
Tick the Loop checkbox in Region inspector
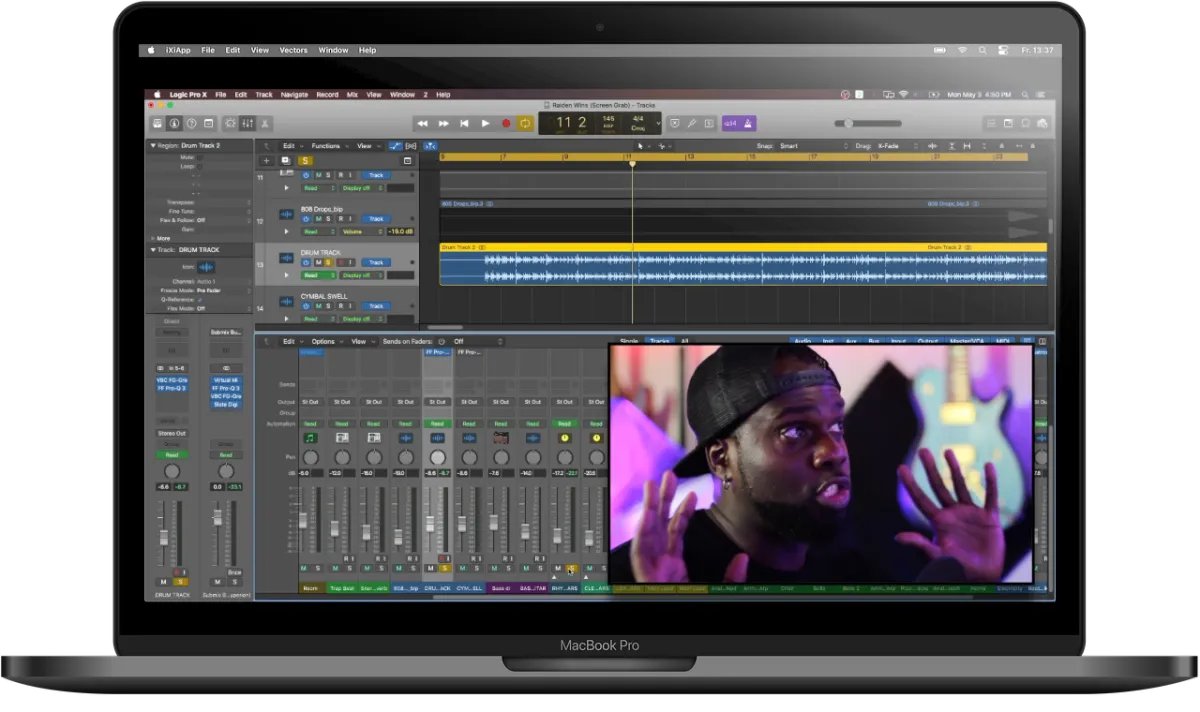point(199,166)
